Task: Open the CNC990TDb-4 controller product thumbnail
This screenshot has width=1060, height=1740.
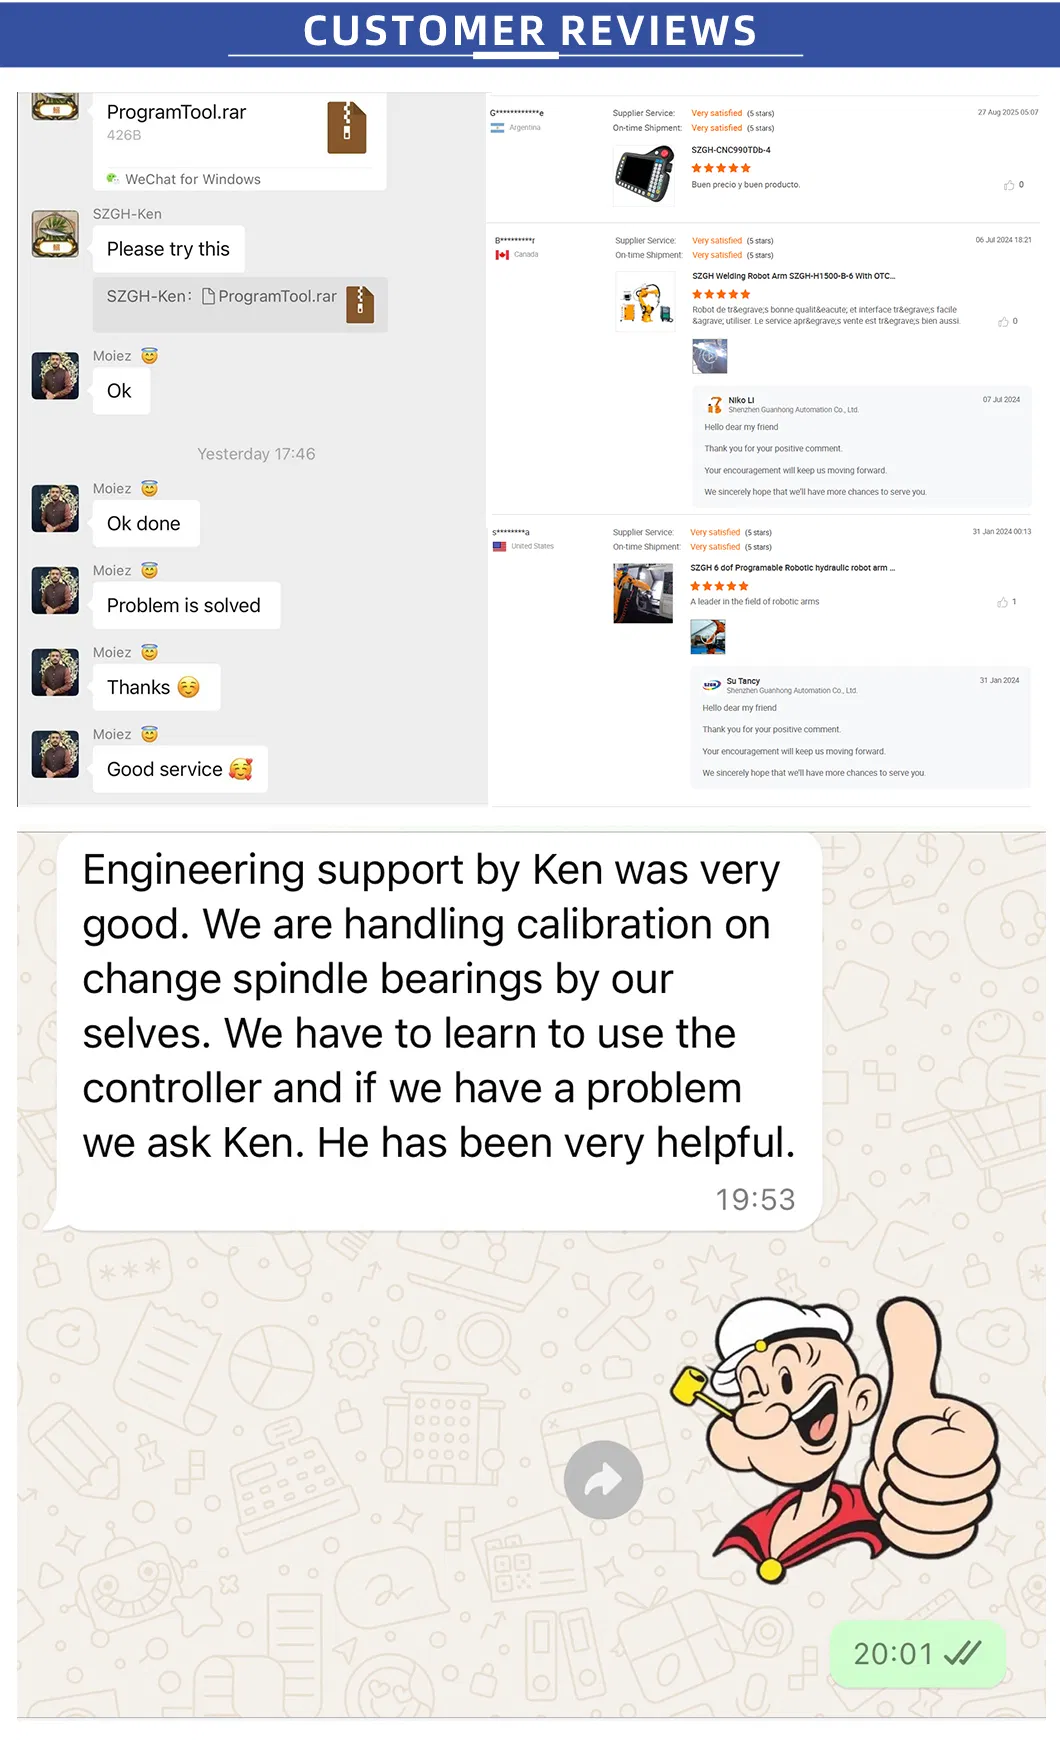Action: pyautogui.click(x=643, y=175)
